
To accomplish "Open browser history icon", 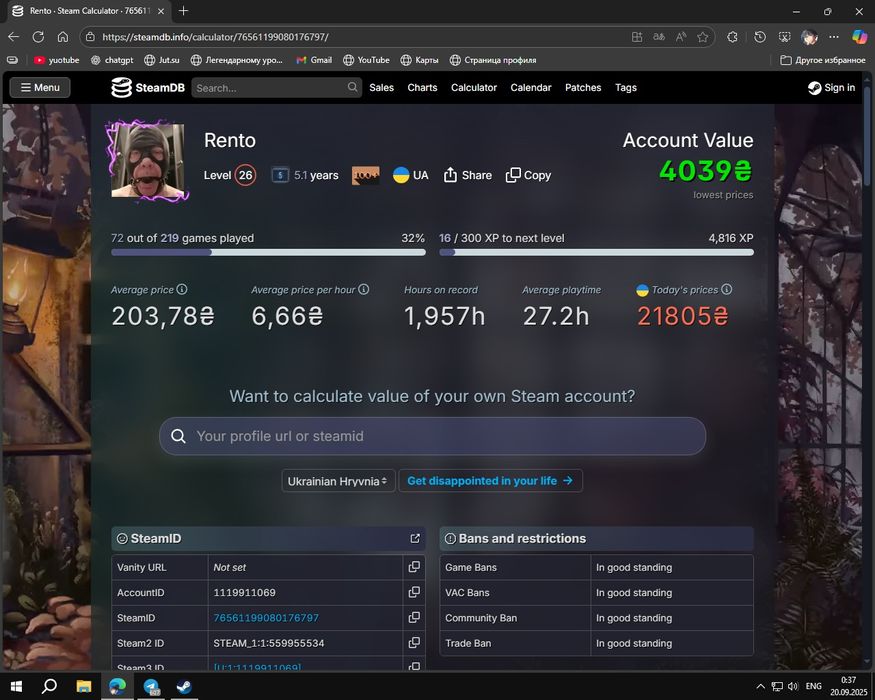I will [x=759, y=37].
